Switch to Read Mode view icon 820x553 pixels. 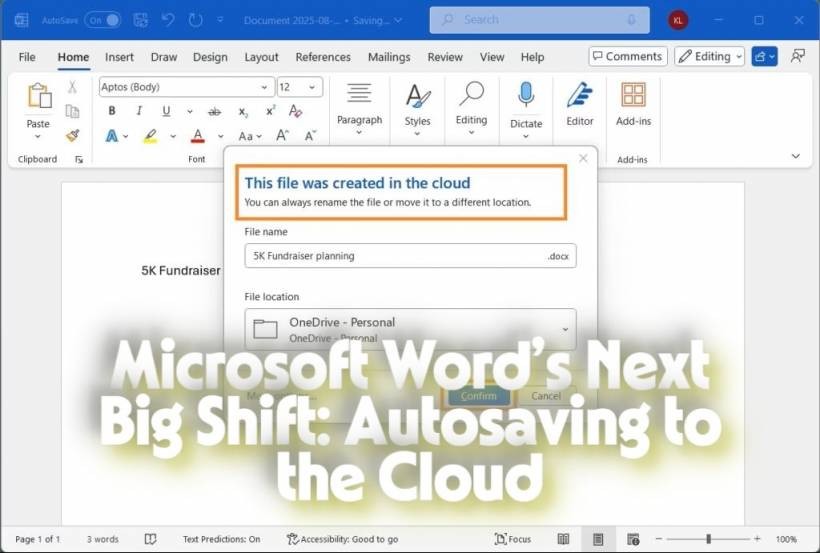coord(563,539)
